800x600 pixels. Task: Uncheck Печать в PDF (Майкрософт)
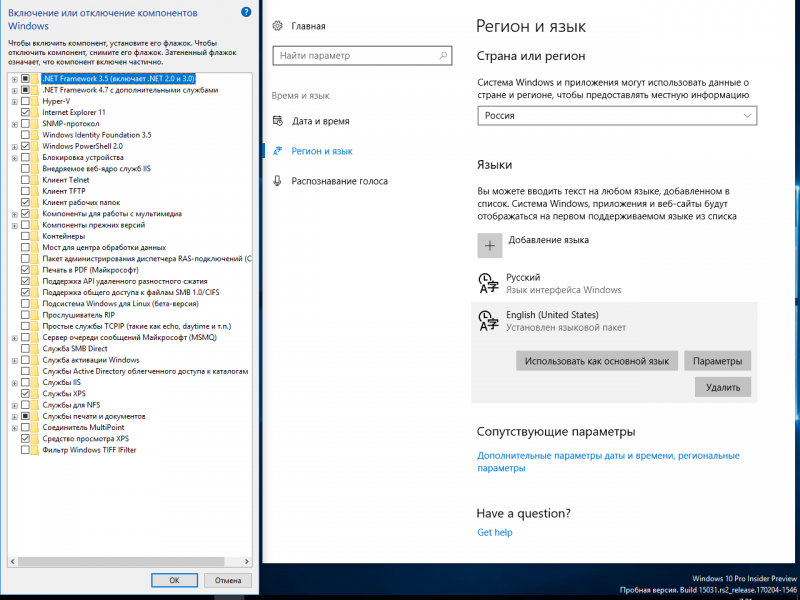point(25,270)
